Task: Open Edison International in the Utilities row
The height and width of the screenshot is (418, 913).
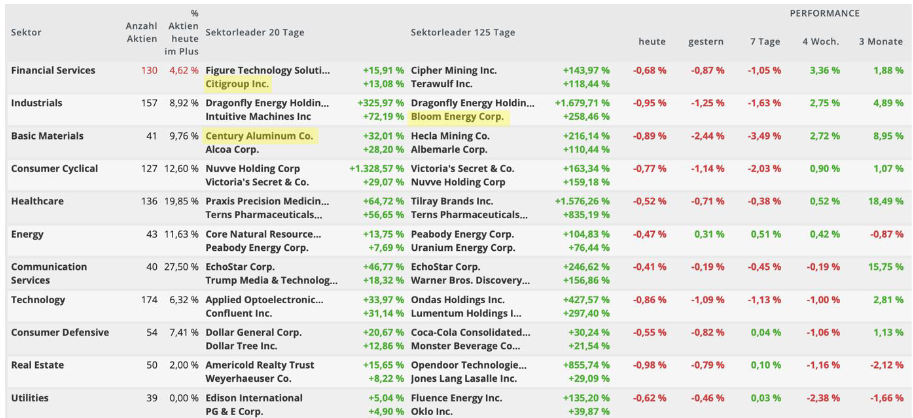Action: click(254, 398)
